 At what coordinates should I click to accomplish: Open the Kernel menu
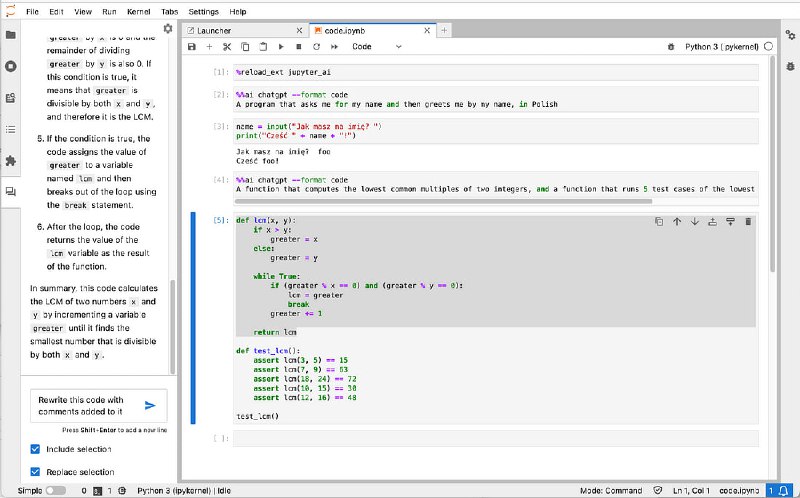(138, 11)
